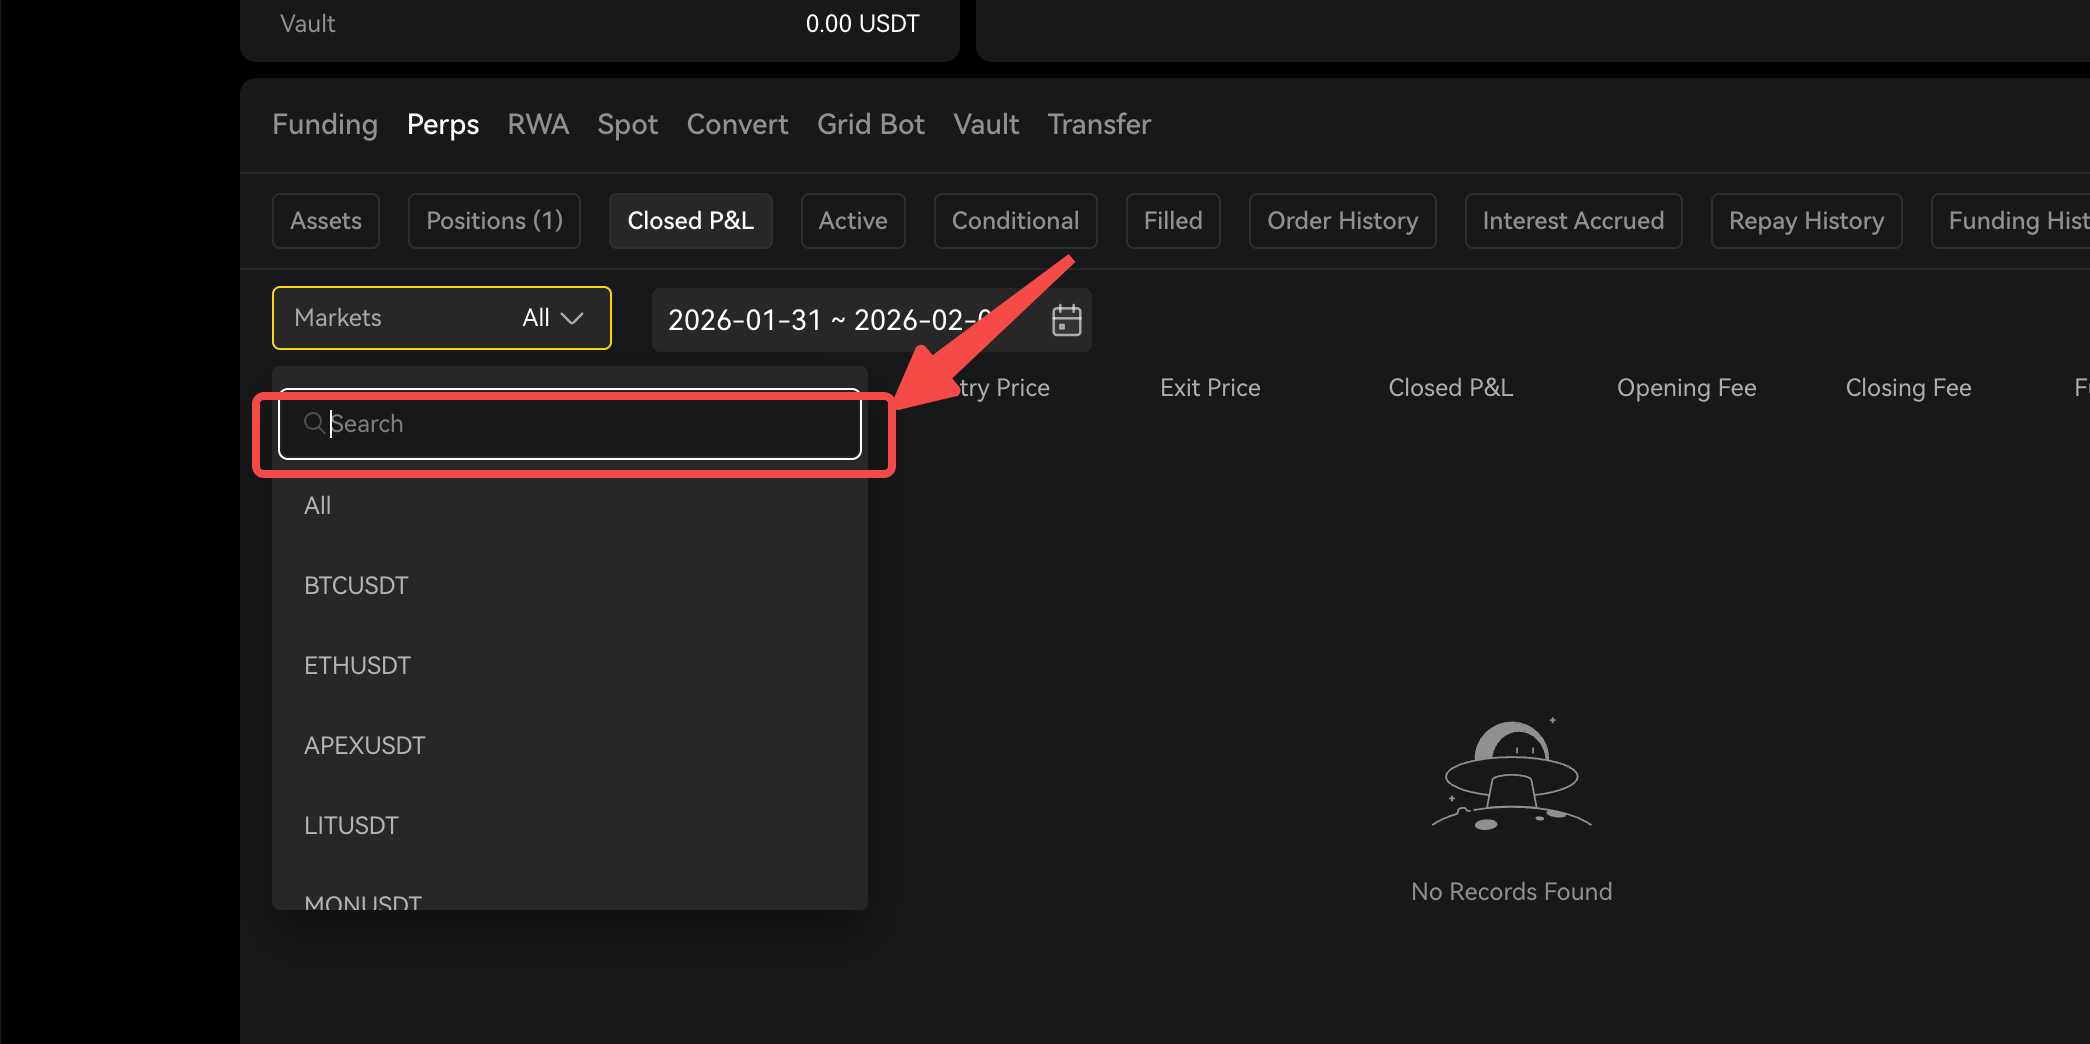Open the Transfer tab
This screenshot has height=1044, width=2090.
1099,124
